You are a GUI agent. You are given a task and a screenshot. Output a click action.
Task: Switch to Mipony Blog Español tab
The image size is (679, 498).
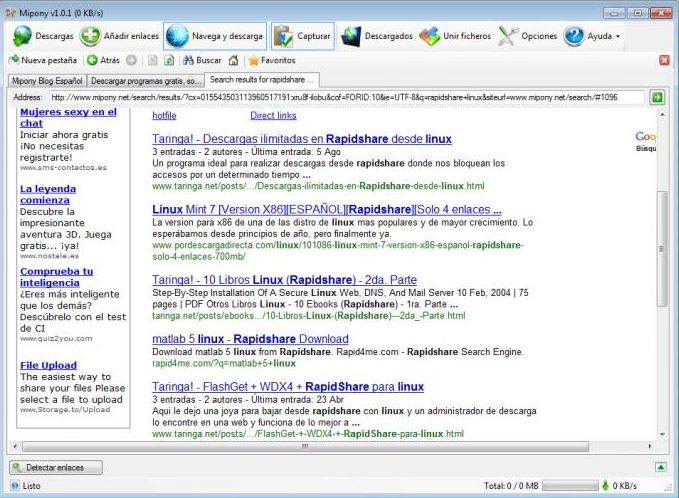tap(47, 81)
